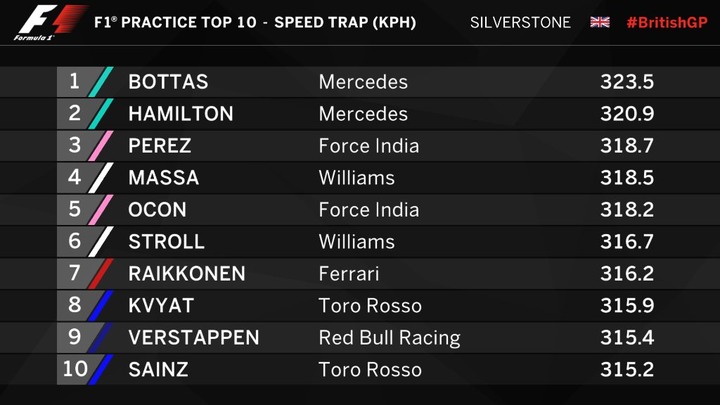720x405 pixels.
Task: Click the pink Force India stripe beside PEREZ
Action: 101,146
